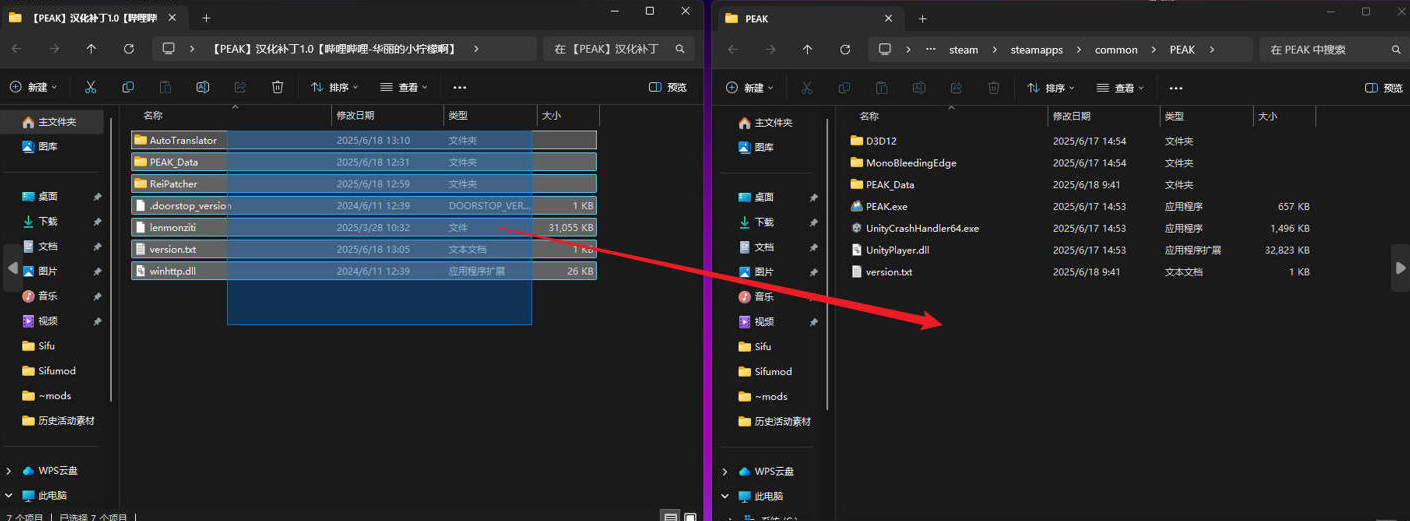Open New menu in PEAK window

click(x=750, y=88)
